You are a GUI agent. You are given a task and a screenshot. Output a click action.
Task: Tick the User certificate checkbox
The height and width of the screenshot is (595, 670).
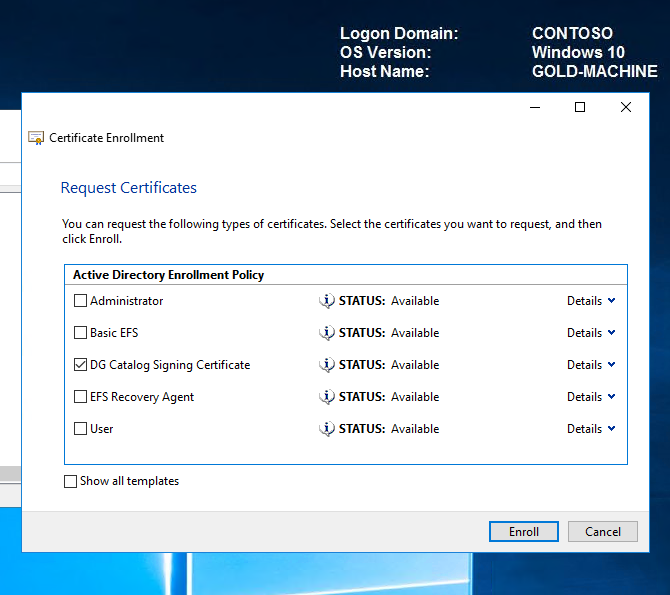point(81,429)
